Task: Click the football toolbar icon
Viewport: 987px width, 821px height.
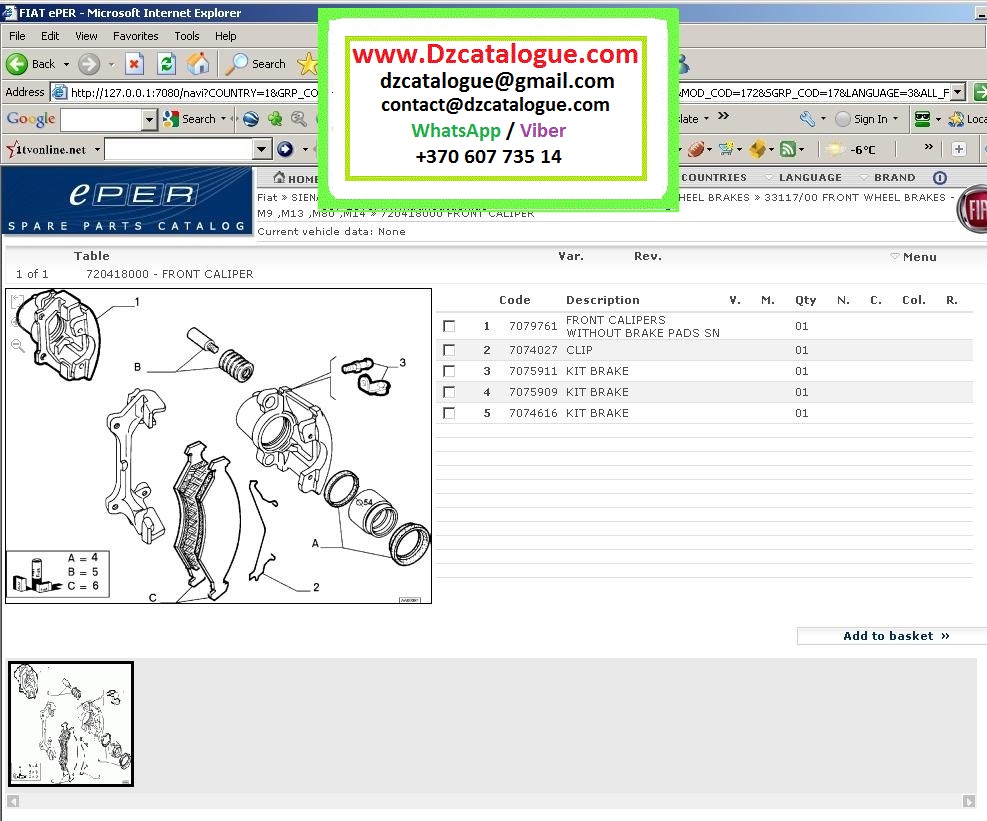Action: pos(696,149)
